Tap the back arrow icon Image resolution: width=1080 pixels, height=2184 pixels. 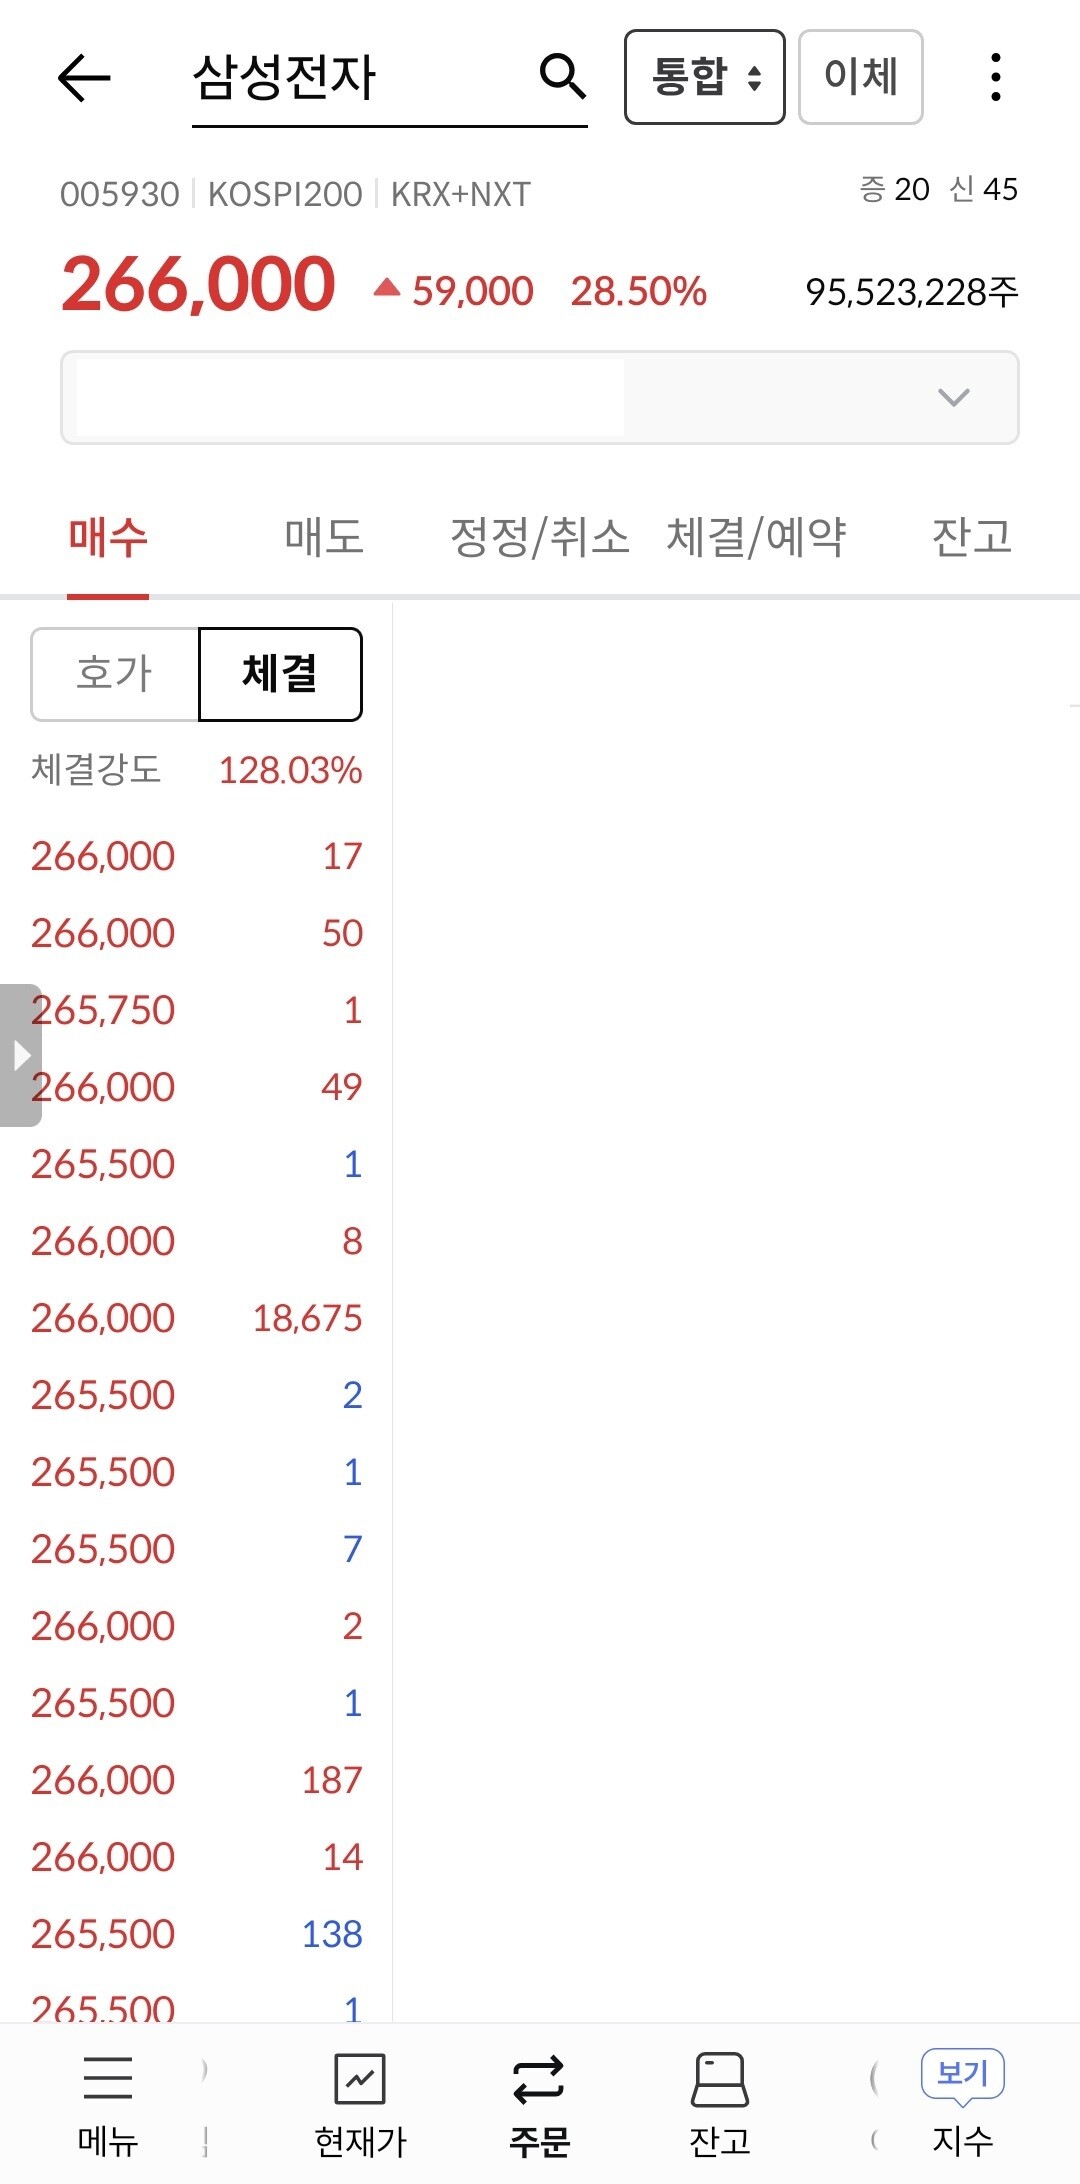click(84, 78)
